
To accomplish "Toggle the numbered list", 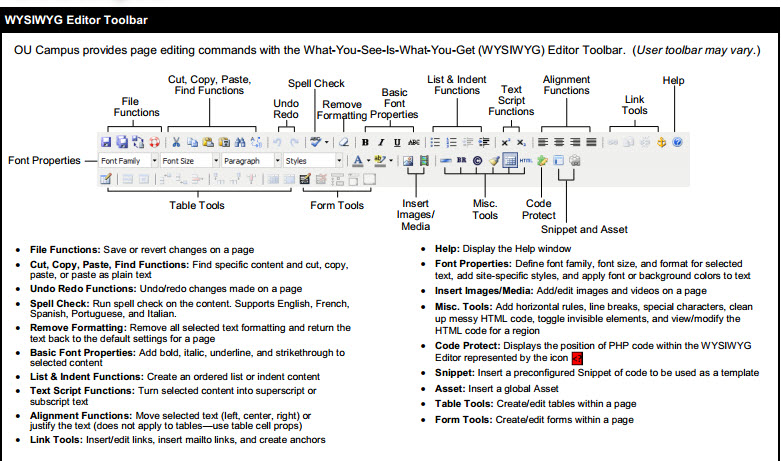I will 451,142.
